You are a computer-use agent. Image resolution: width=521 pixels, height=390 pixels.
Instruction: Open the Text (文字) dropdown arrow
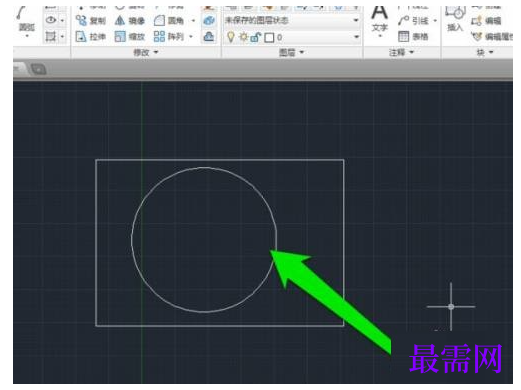pos(380,35)
